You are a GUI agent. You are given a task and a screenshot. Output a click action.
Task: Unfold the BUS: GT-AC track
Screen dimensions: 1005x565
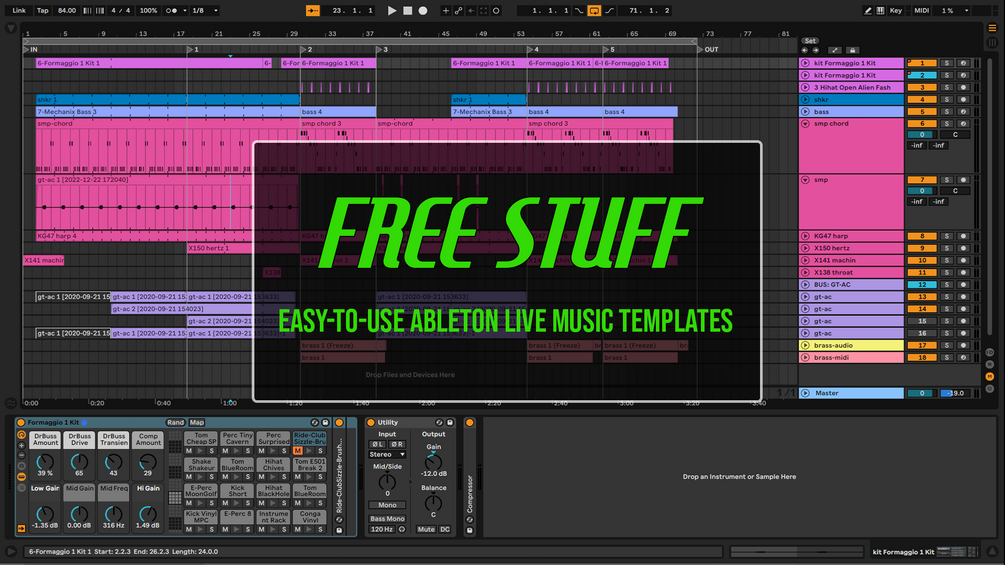pos(805,284)
